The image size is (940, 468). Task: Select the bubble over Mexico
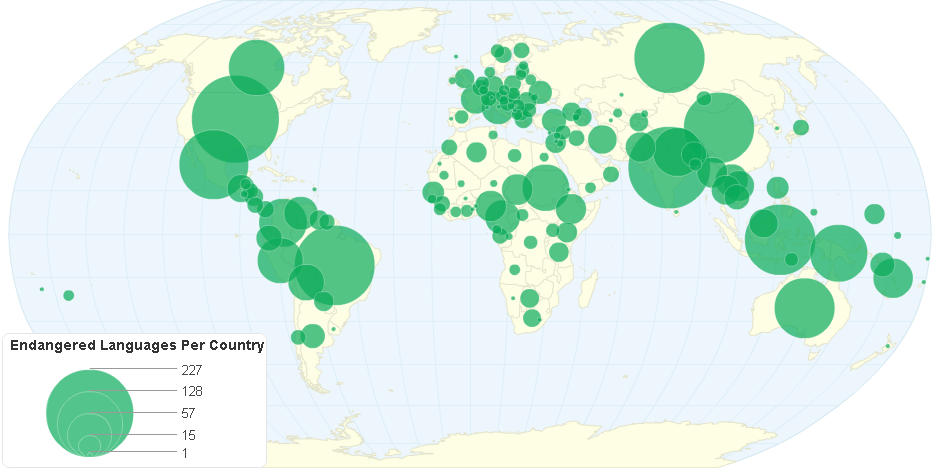tap(213, 164)
